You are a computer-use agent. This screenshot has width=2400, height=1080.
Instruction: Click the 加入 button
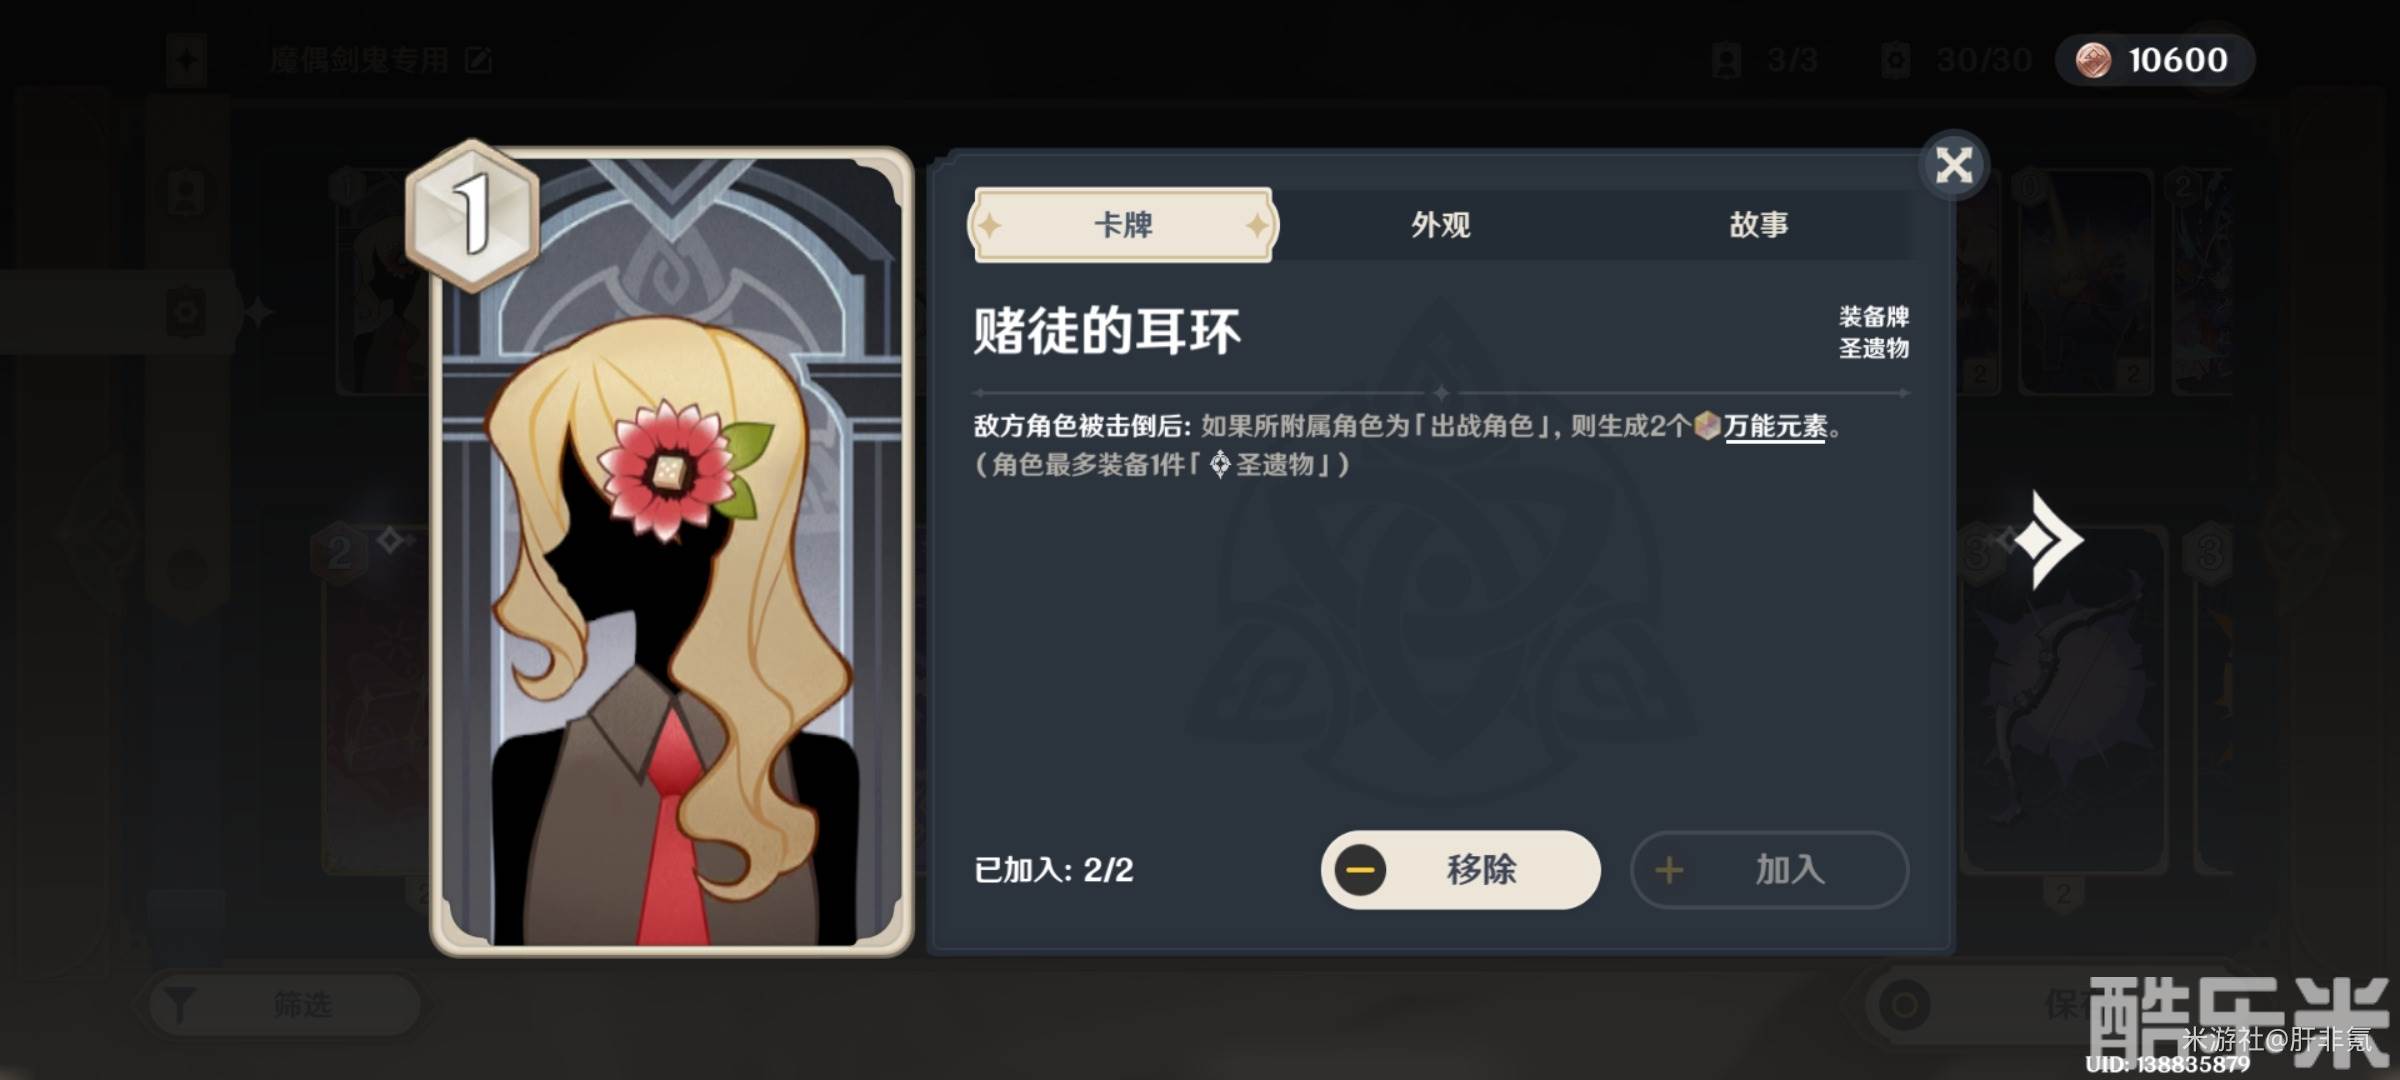click(x=1769, y=869)
